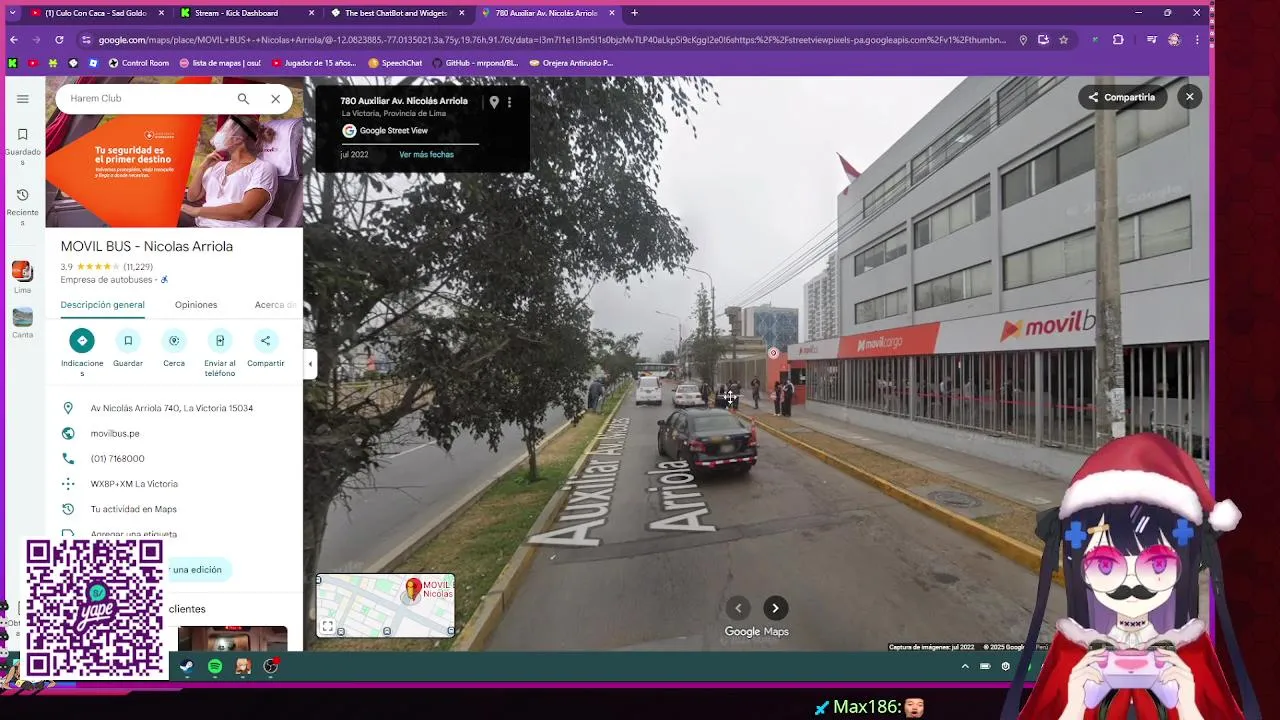Open the SpeechChat bookmark
Screen dimensions: 1280x720
click(395, 63)
